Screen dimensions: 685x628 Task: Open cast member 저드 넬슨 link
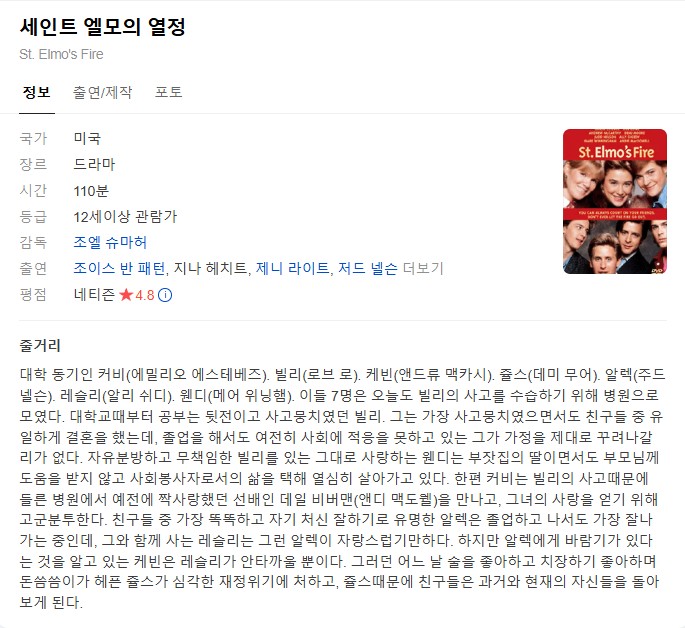coord(368,268)
